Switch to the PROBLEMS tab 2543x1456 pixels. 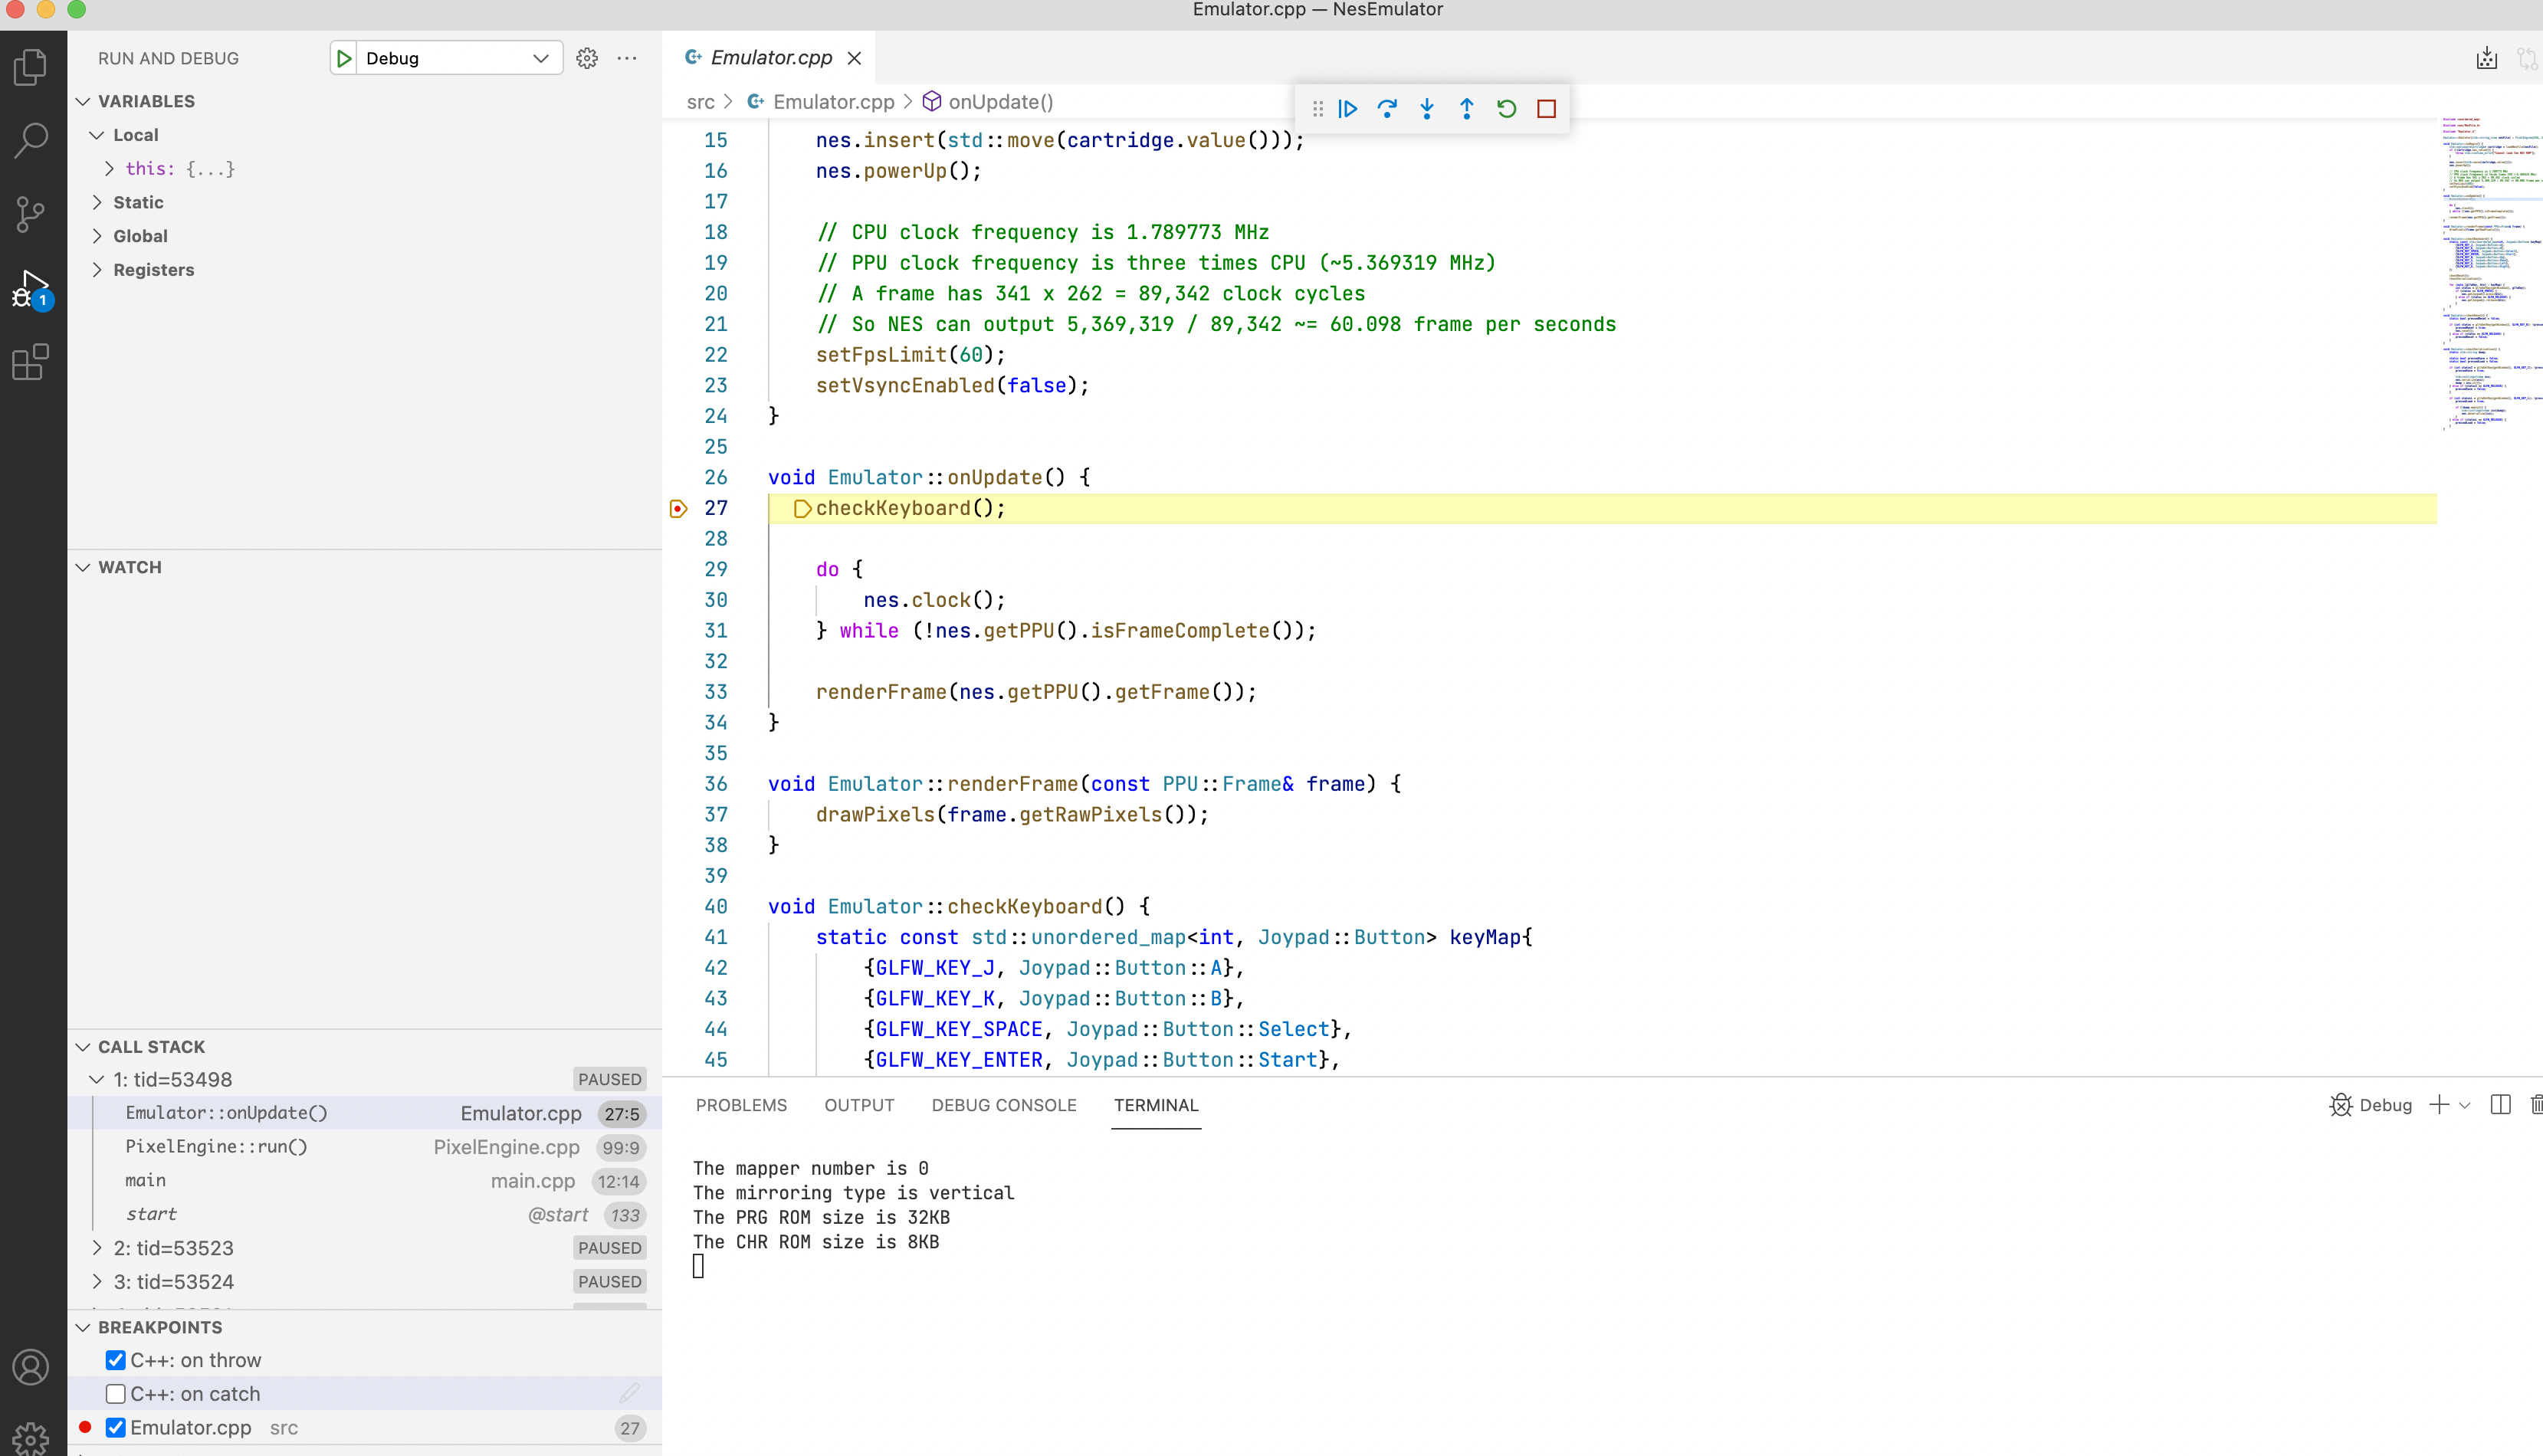(741, 1105)
